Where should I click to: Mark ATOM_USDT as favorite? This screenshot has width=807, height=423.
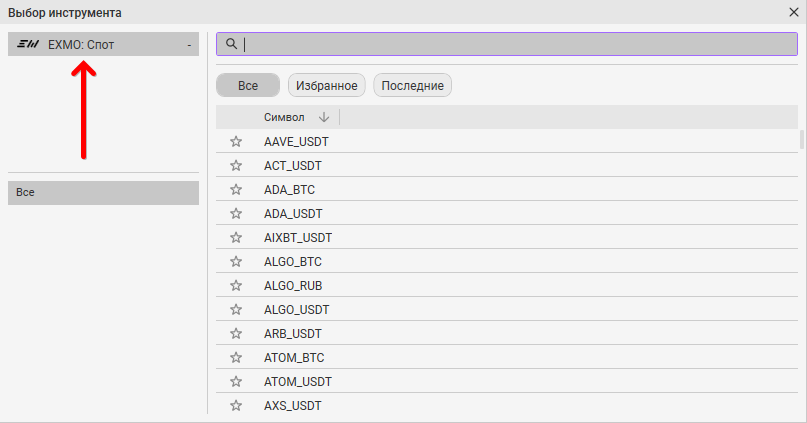tap(236, 381)
